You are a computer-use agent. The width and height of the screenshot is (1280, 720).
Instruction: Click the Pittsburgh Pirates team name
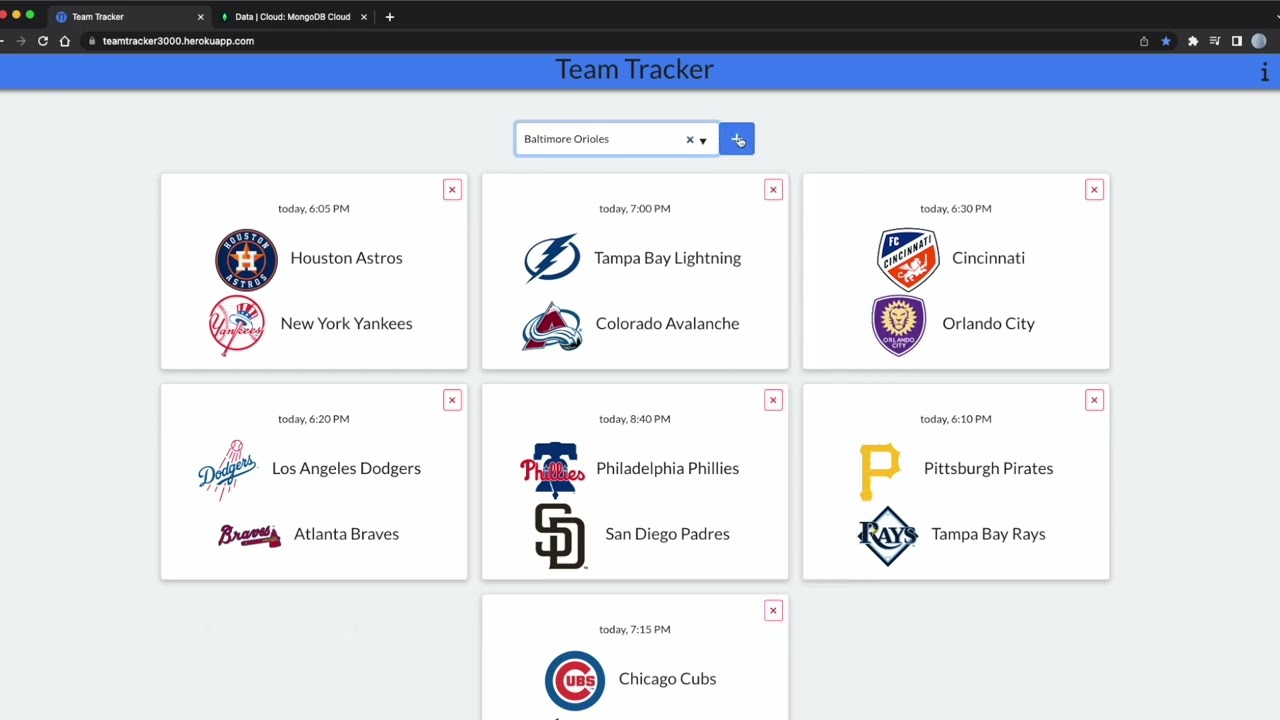pyautogui.click(x=988, y=469)
